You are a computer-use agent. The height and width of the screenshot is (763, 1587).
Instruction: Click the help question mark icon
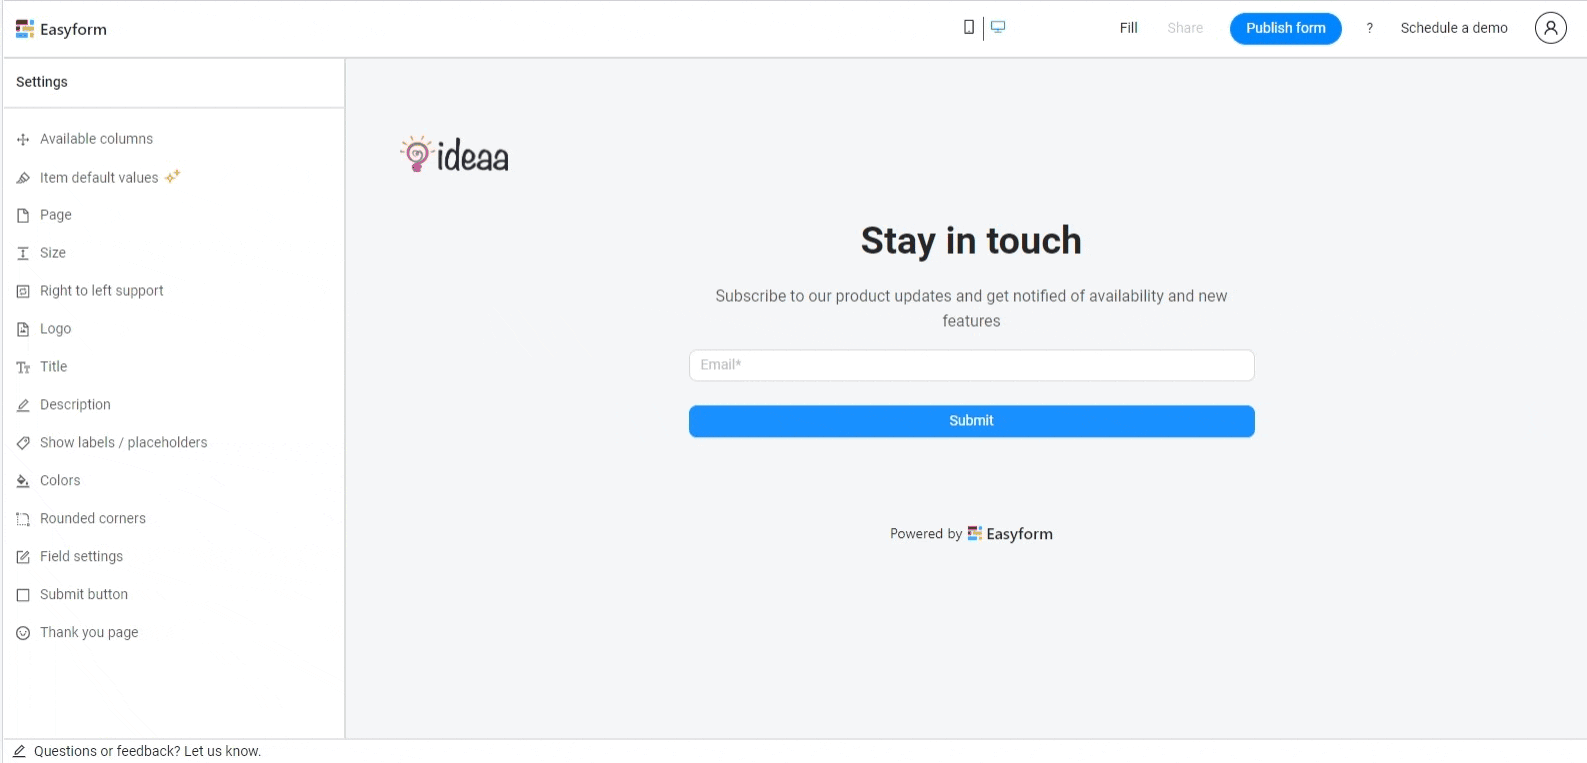coord(1369,28)
